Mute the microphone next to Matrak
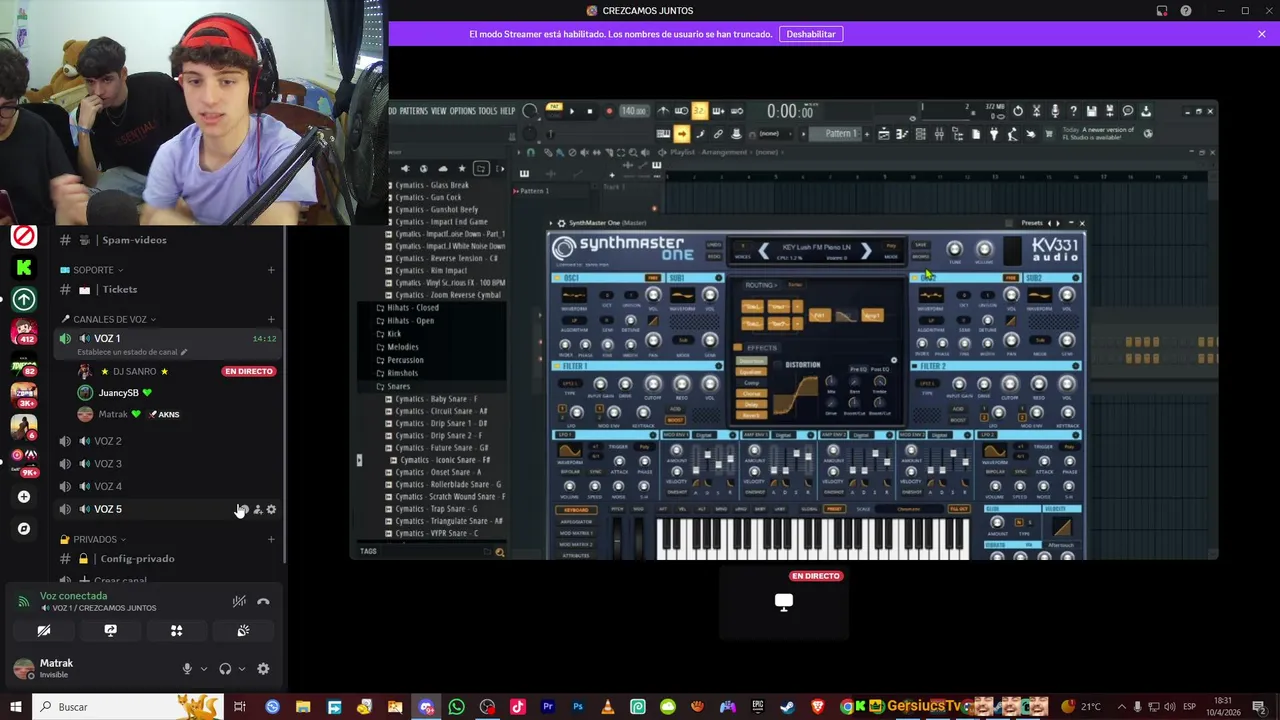 [187, 669]
